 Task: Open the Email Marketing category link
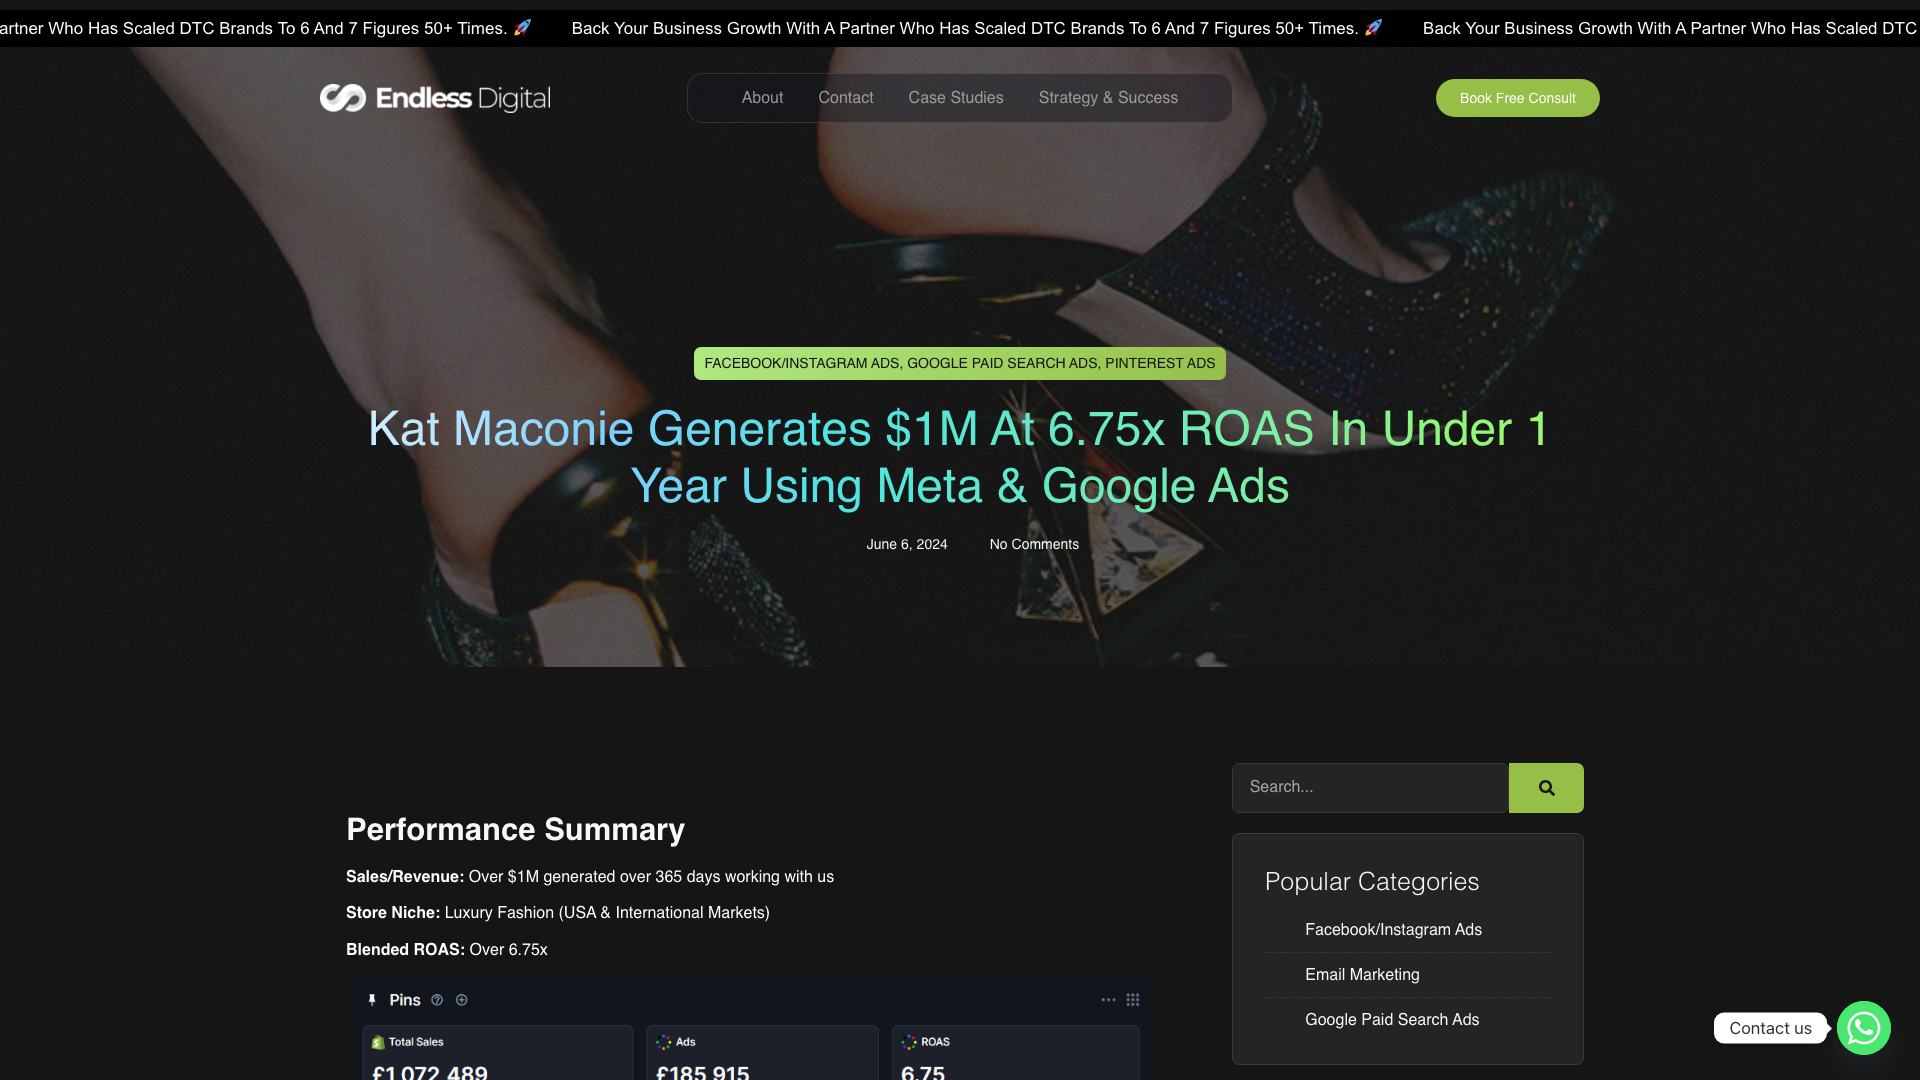tap(1362, 975)
